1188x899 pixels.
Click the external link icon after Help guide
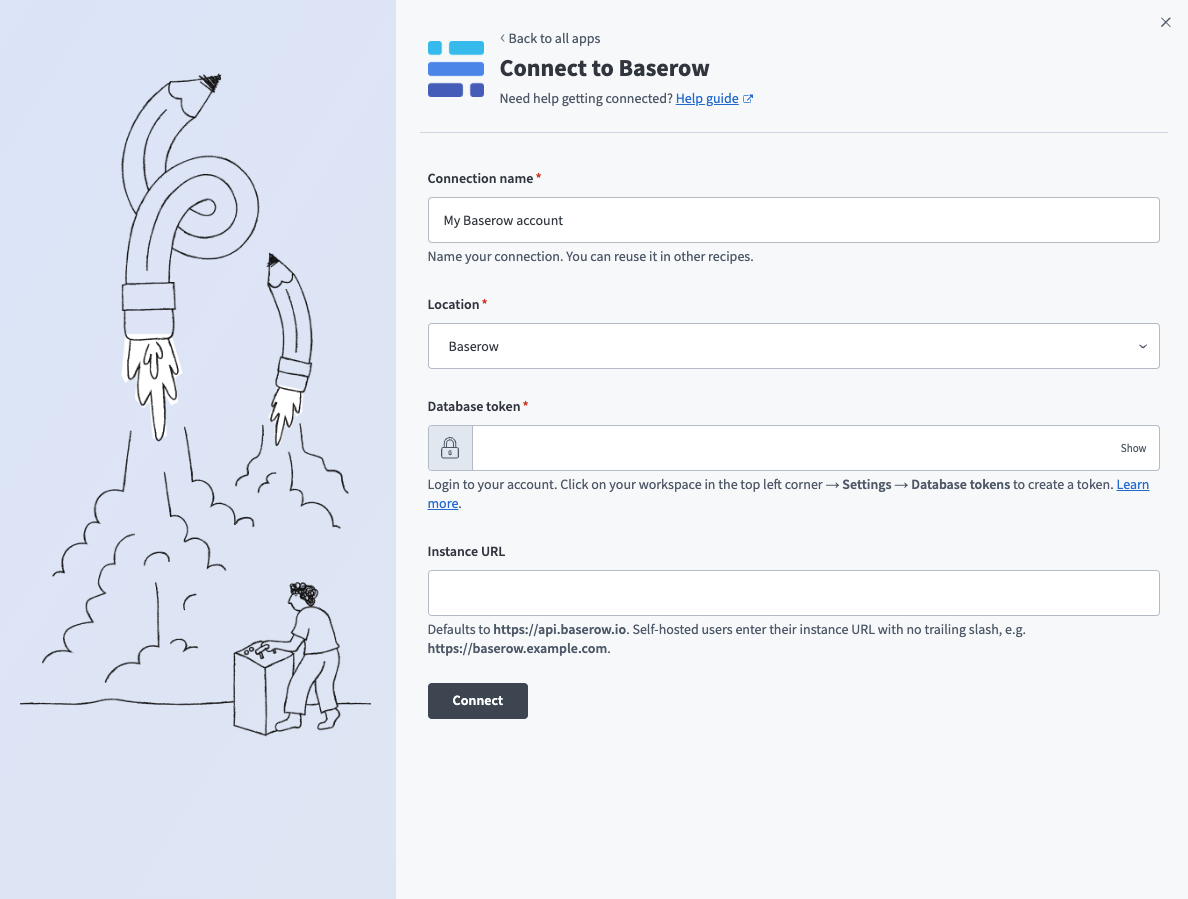click(748, 98)
